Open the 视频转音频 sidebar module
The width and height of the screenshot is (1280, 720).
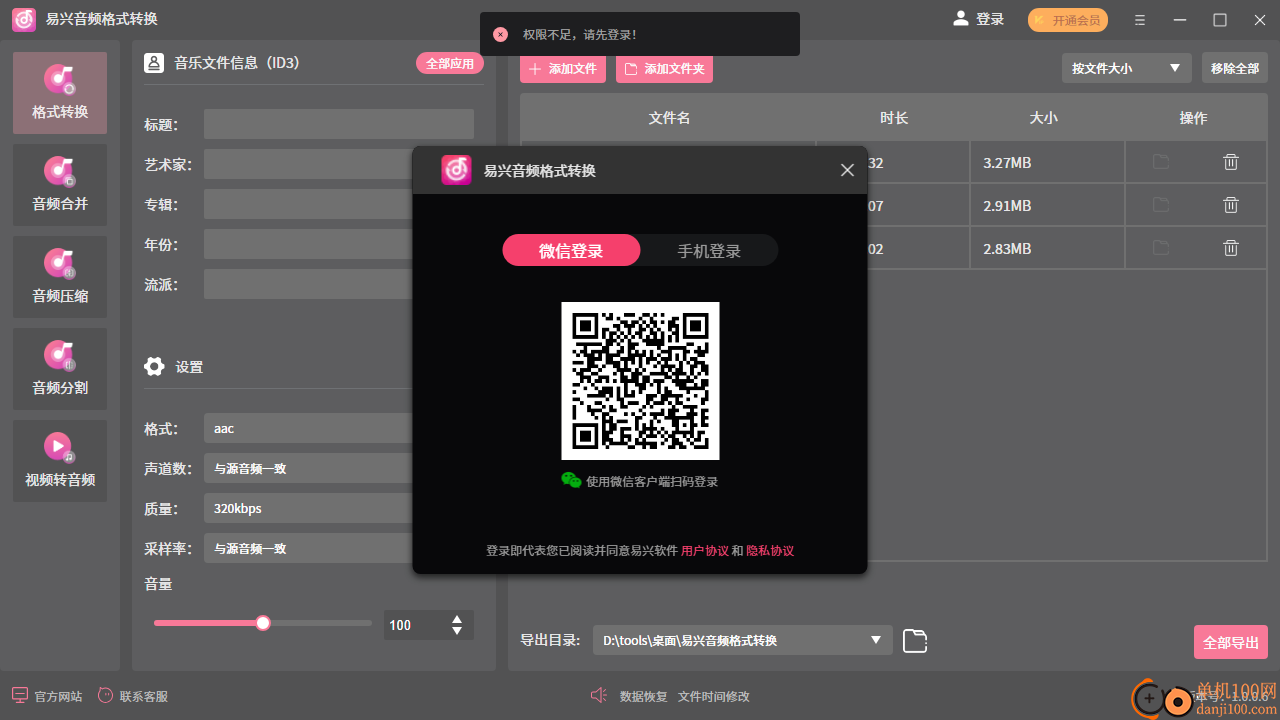tap(60, 461)
